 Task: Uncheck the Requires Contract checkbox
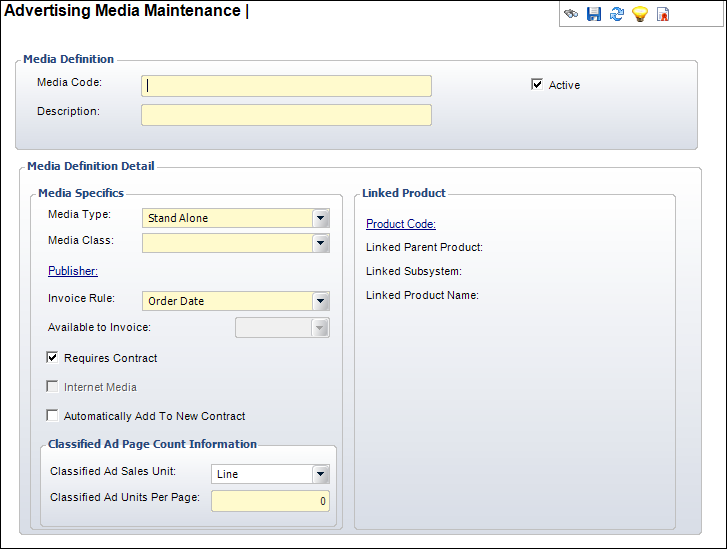[x=52, y=357]
